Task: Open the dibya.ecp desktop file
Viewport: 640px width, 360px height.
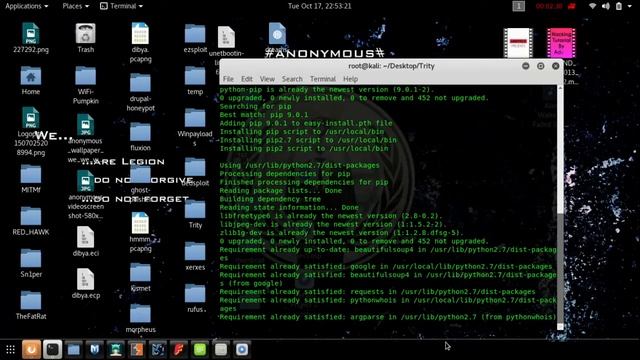Action: pos(85,284)
